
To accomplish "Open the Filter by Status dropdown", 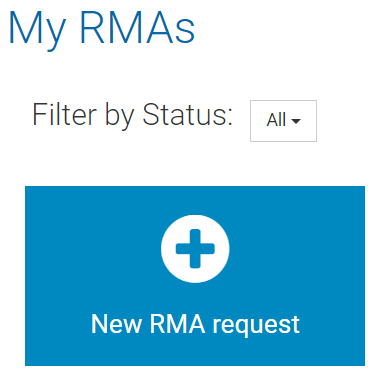I will tap(283, 121).
